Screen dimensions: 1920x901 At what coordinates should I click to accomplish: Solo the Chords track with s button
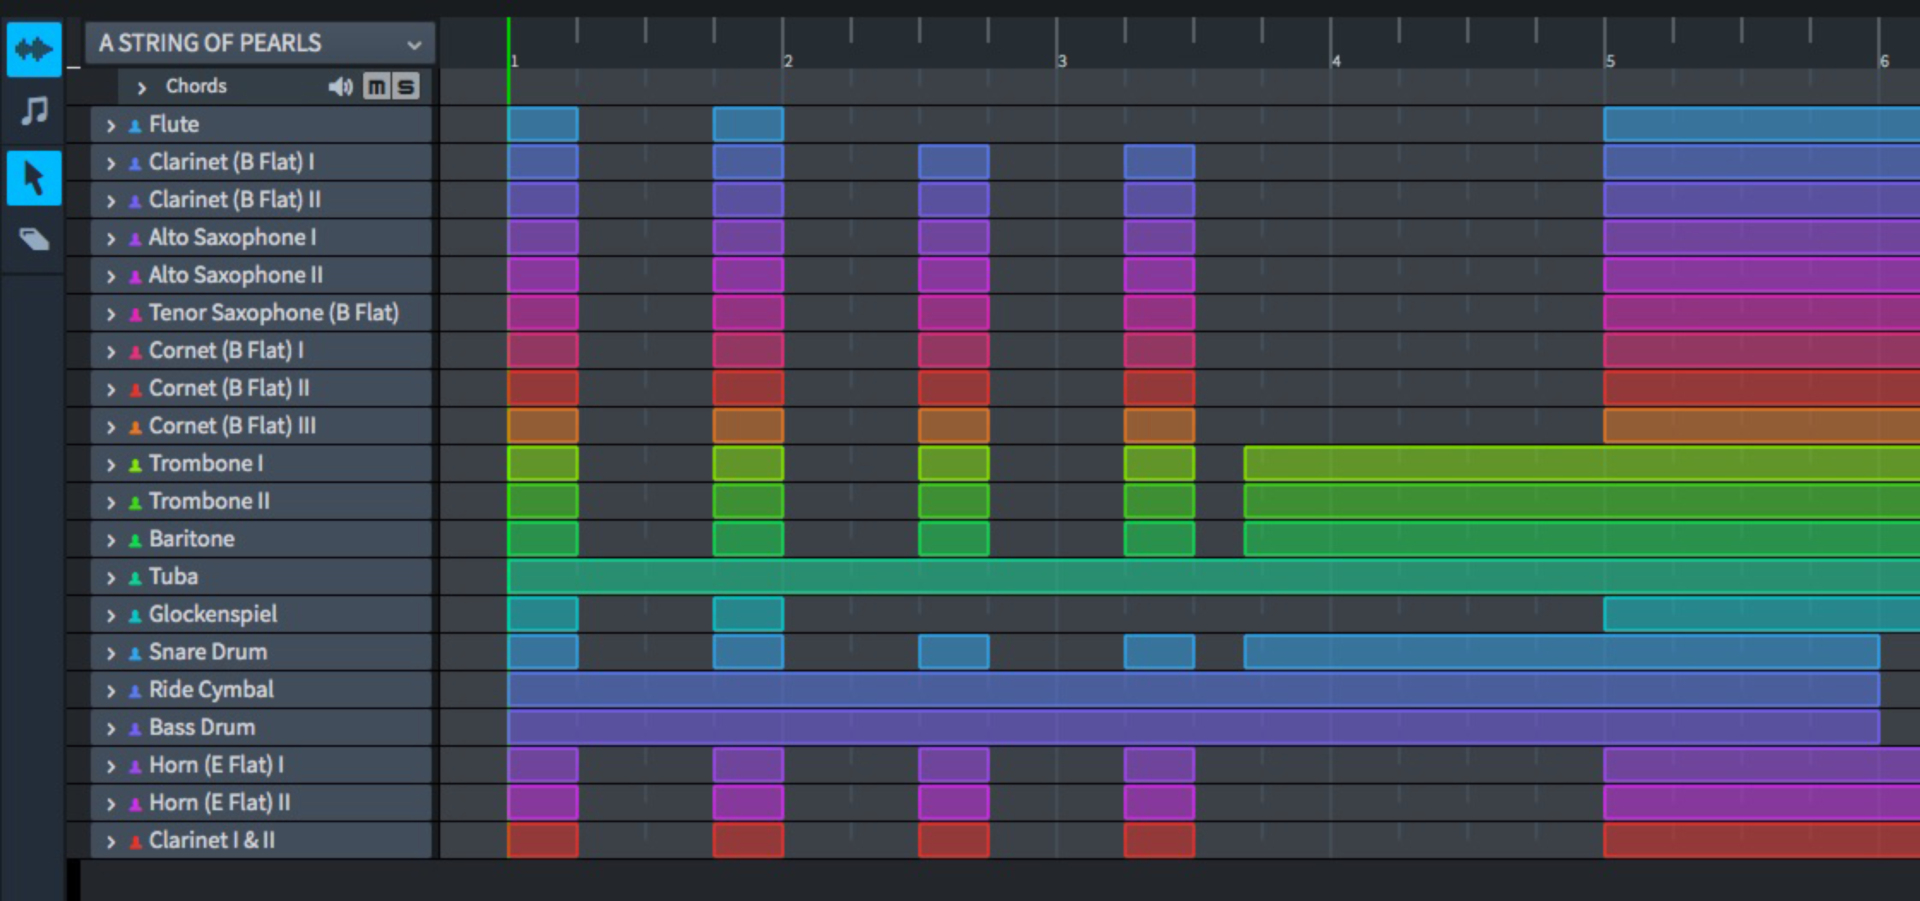[x=405, y=86]
